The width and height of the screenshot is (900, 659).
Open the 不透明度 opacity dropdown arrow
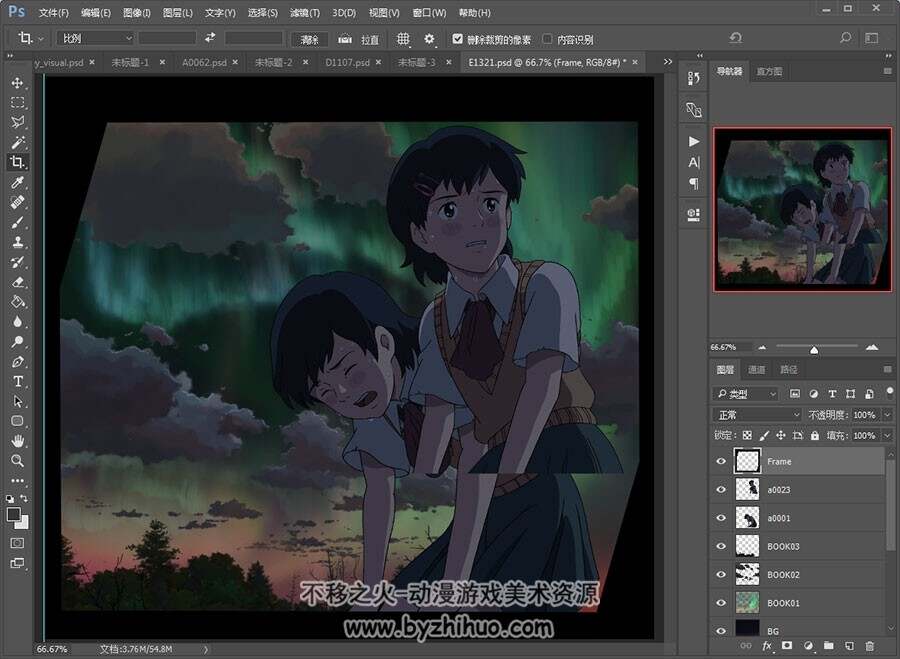coord(887,414)
